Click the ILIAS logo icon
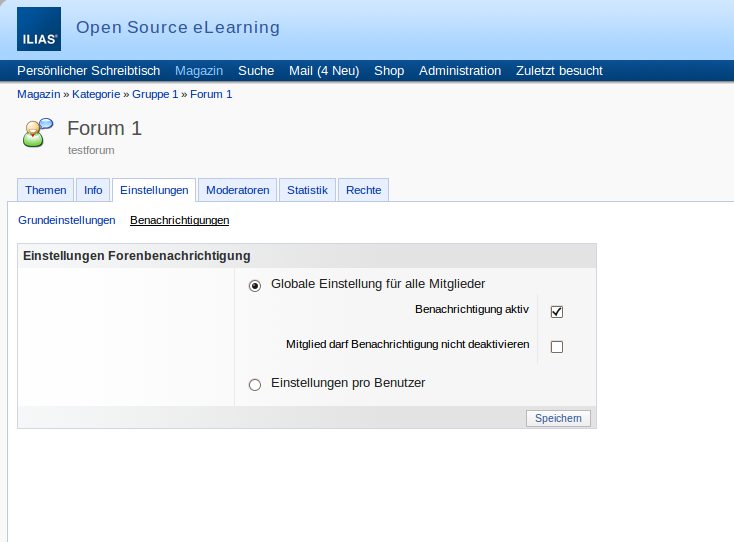The height and width of the screenshot is (542, 734). pyautogui.click(x=39, y=29)
